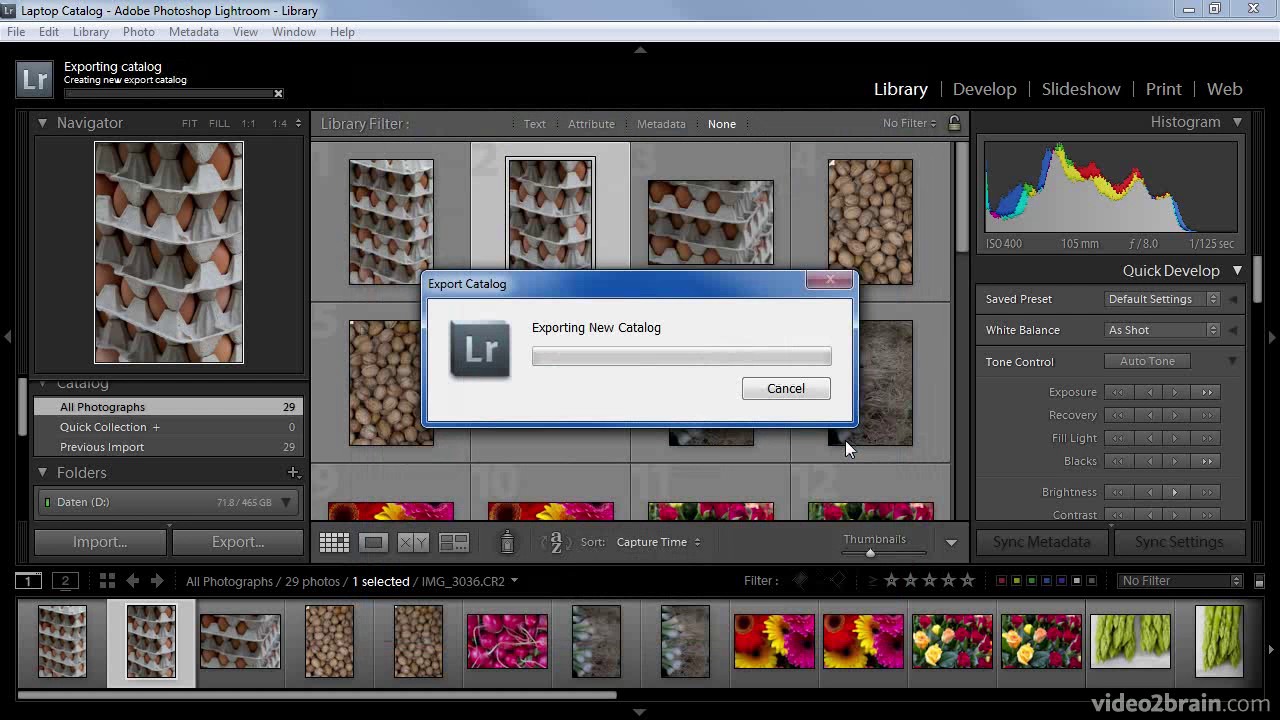Open filmstrip No Filter preset dropdown
This screenshot has height=720, width=1280.
[1180, 581]
